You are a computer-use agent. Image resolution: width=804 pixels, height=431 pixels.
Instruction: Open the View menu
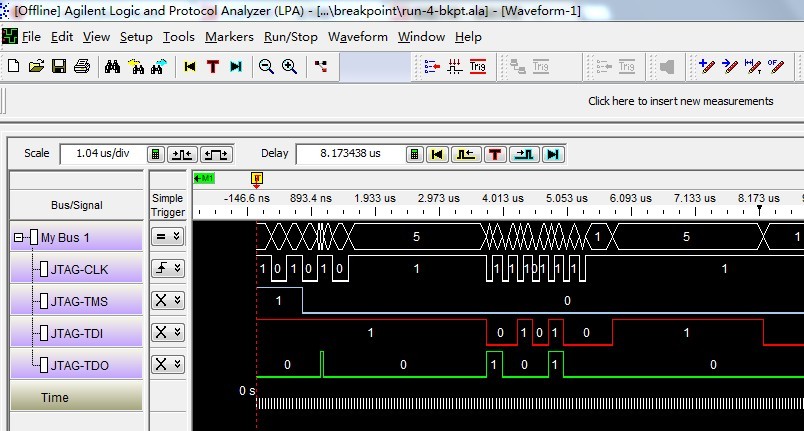click(x=96, y=37)
